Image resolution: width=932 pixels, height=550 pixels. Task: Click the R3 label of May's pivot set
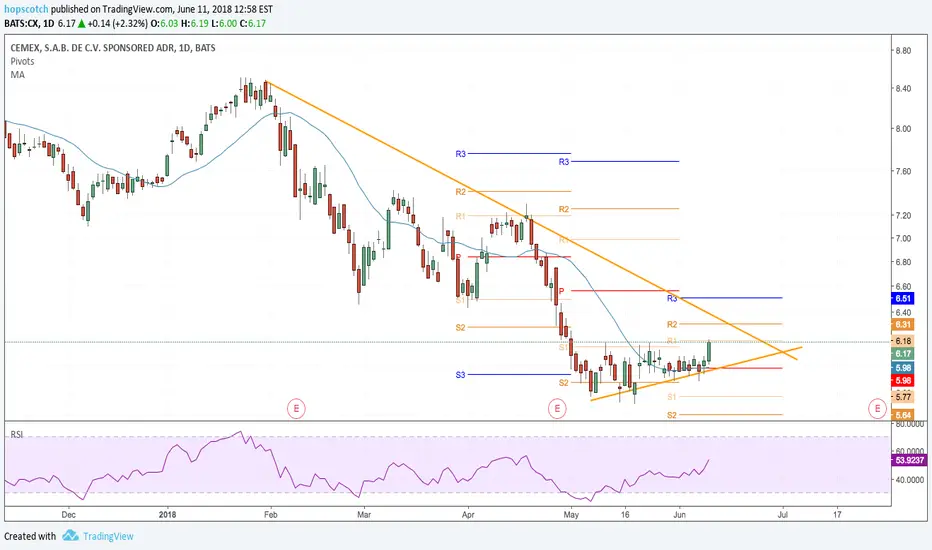click(564, 162)
